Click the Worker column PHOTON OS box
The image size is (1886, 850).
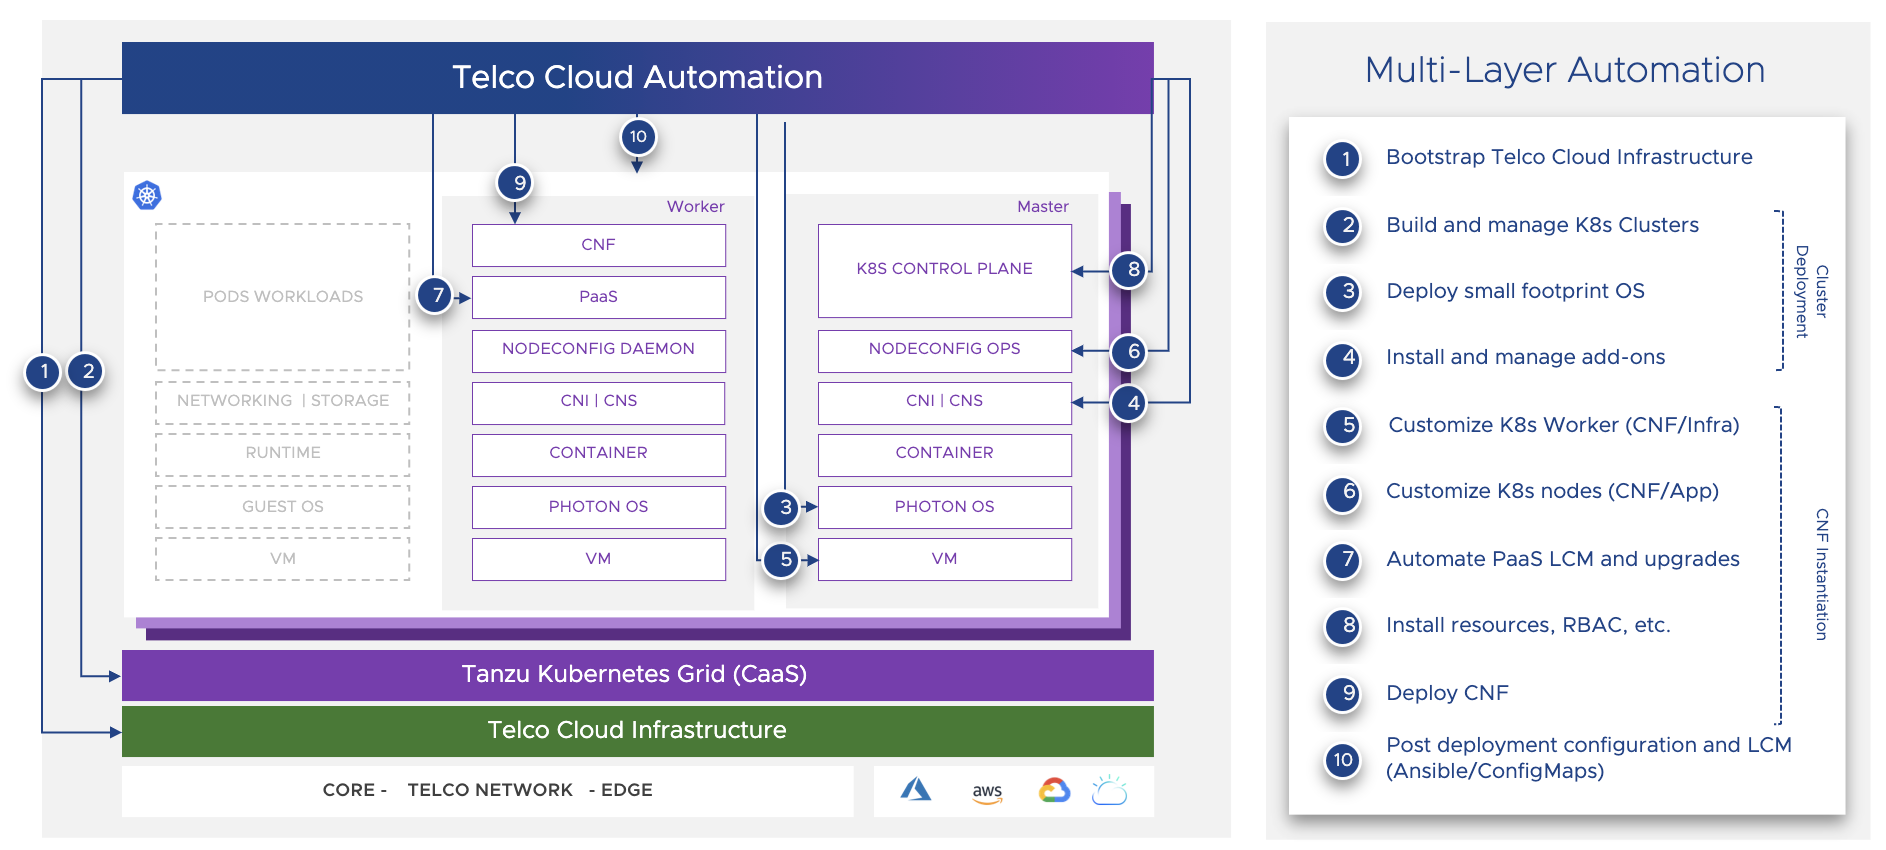(599, 507)
